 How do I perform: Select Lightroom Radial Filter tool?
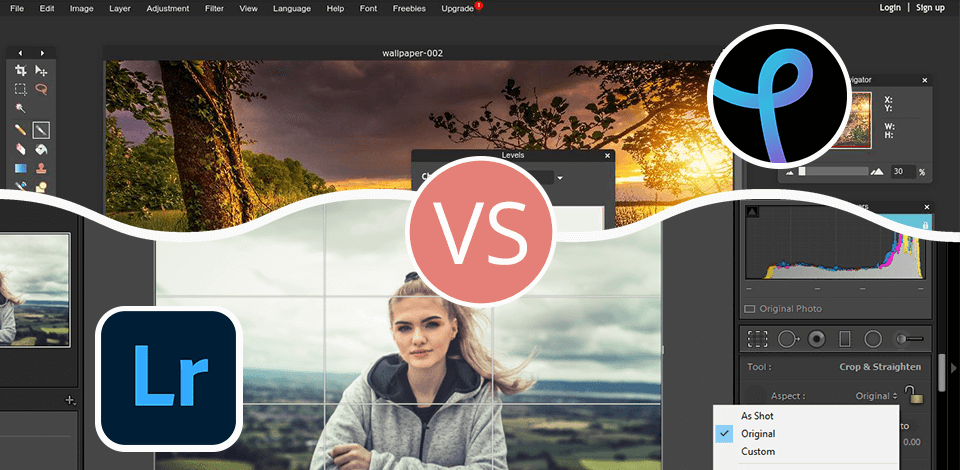[x=873, y=338]
